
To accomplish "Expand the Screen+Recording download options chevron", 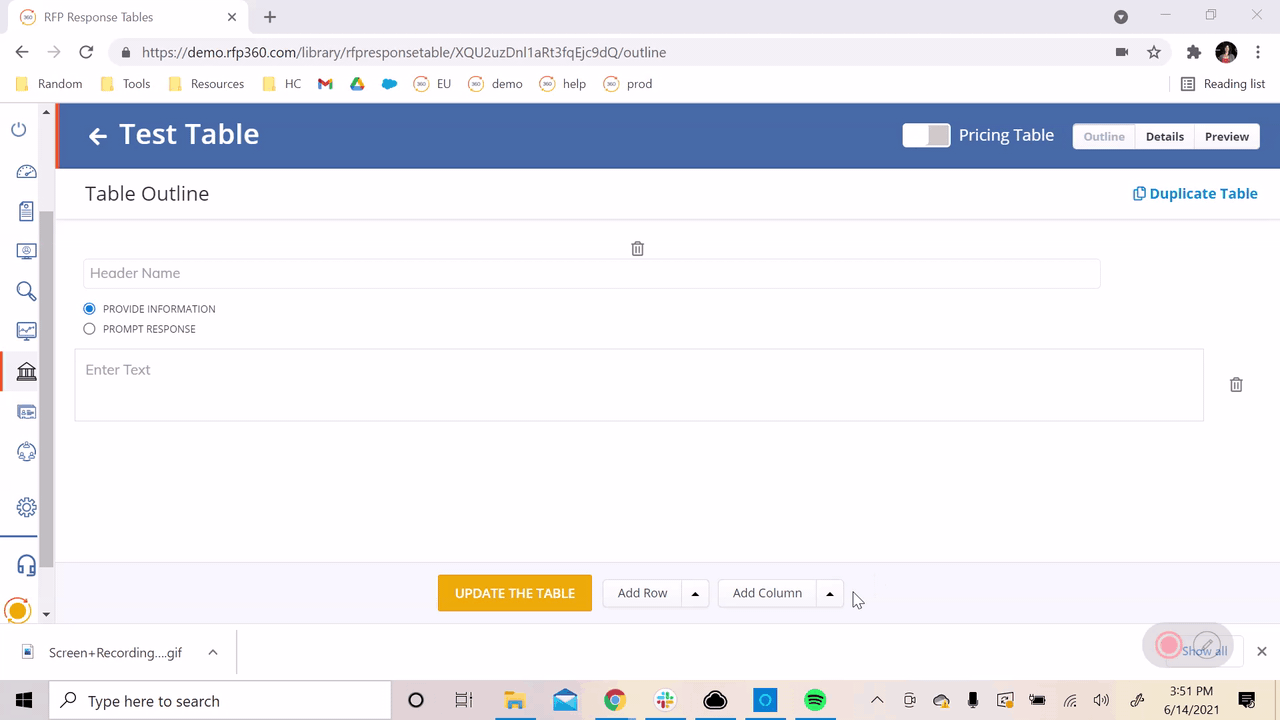I will [x=212, y=652].
